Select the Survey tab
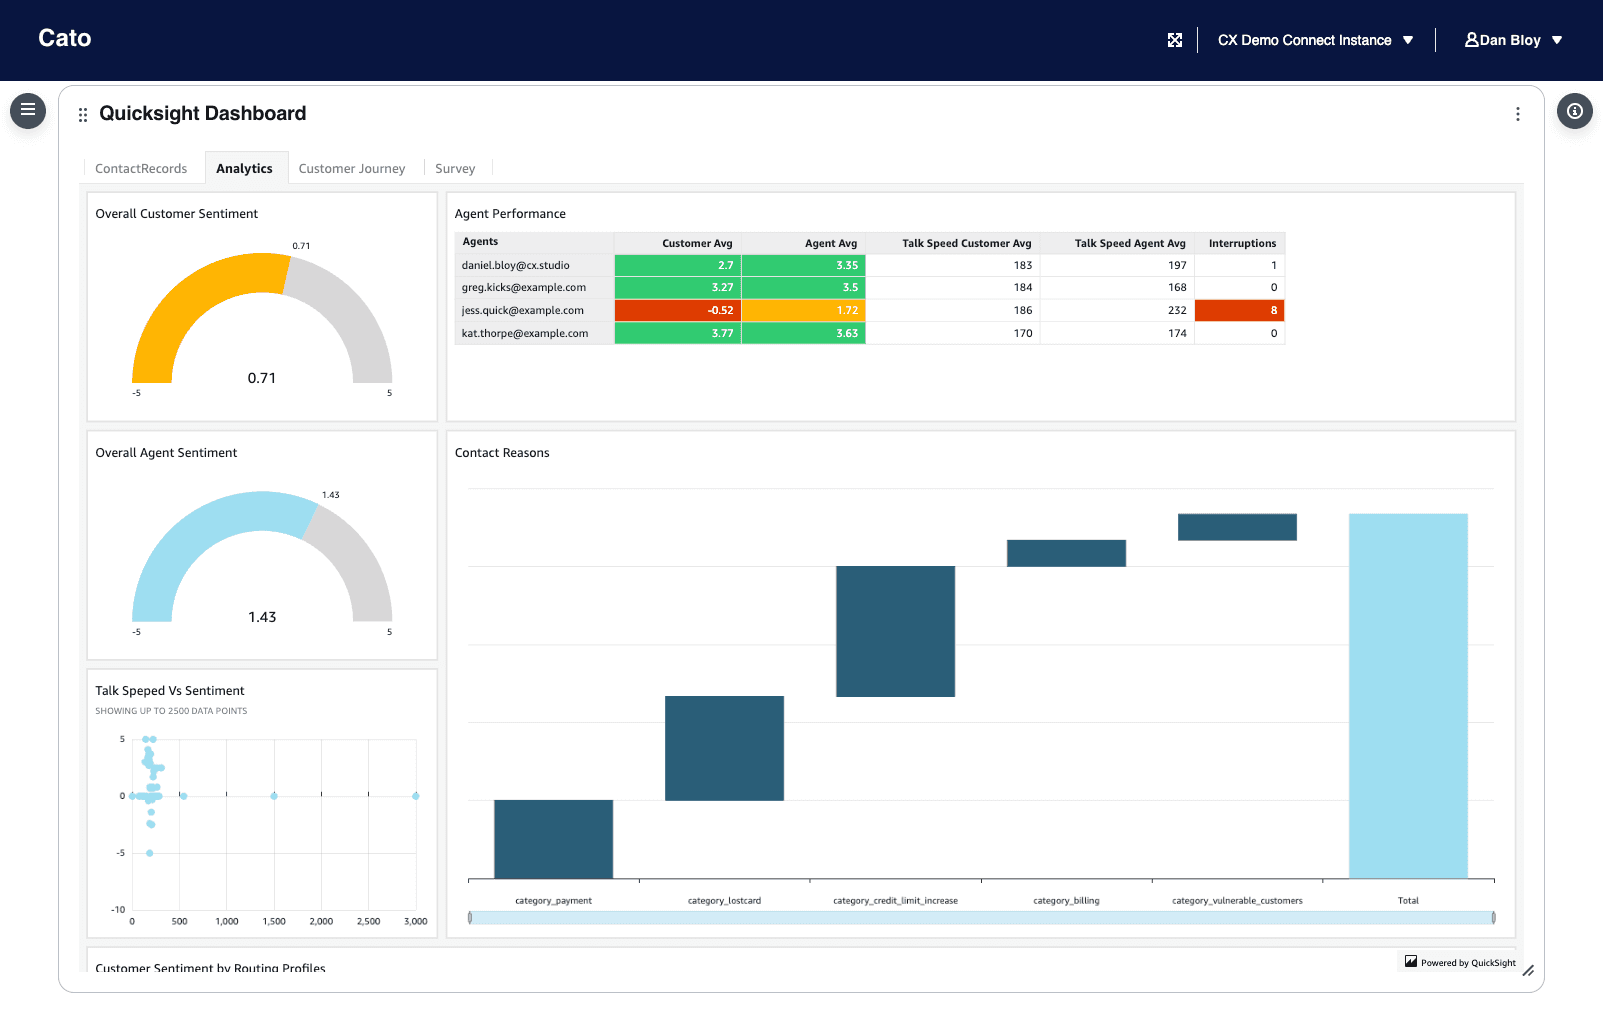 click(455, 169)
